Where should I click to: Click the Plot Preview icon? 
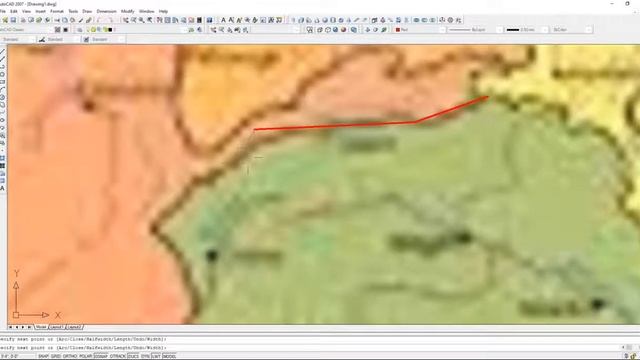tap(31, 20)
